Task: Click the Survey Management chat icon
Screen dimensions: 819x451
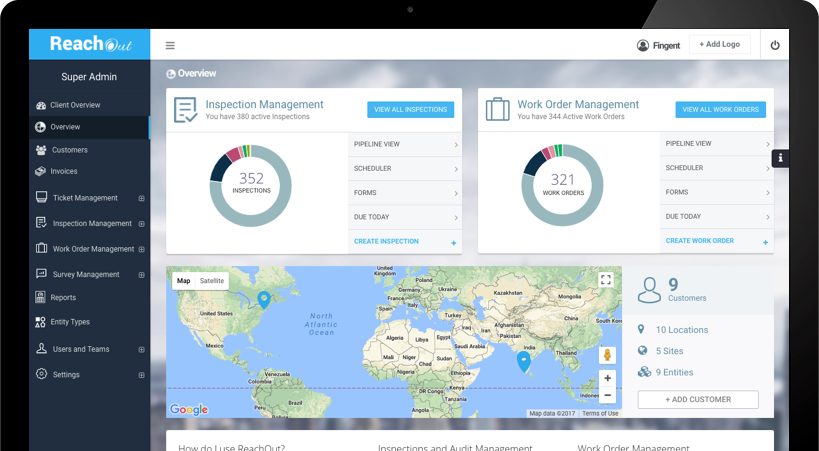Action: pyautogui.click(x=41, y=274)
